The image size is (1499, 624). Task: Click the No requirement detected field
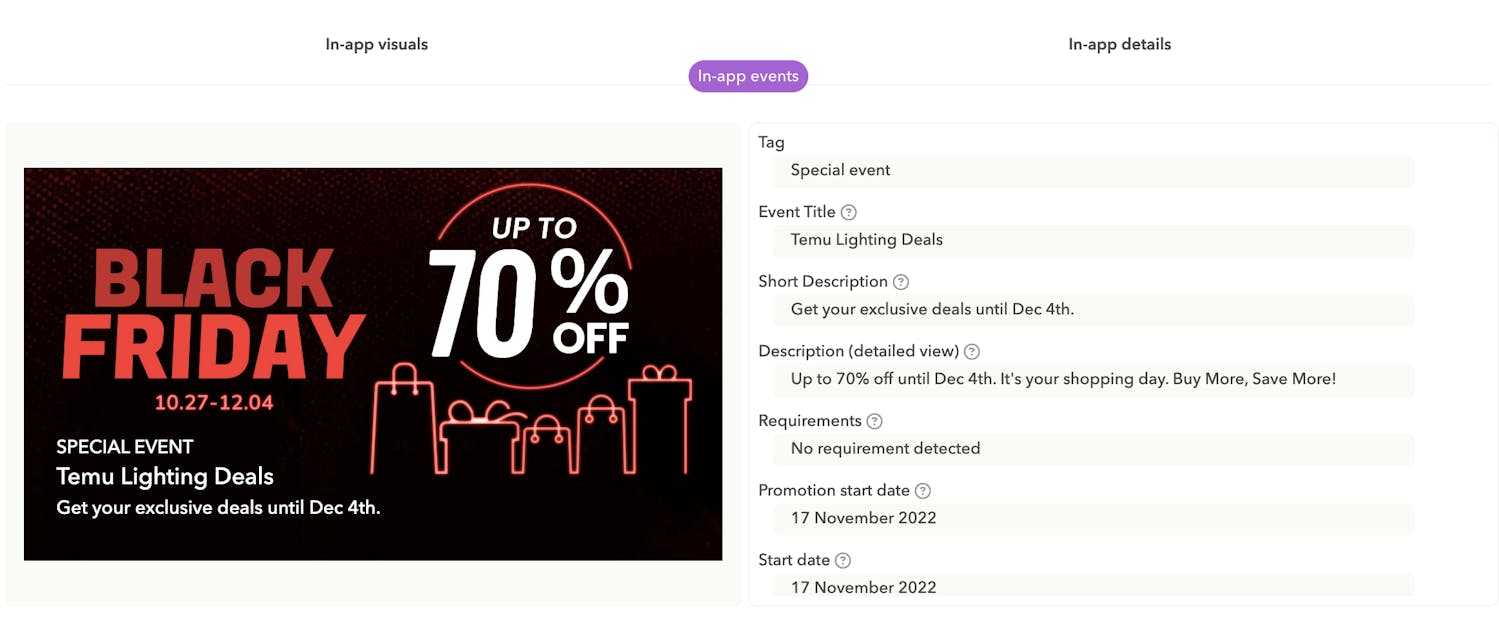point(1093,449)
